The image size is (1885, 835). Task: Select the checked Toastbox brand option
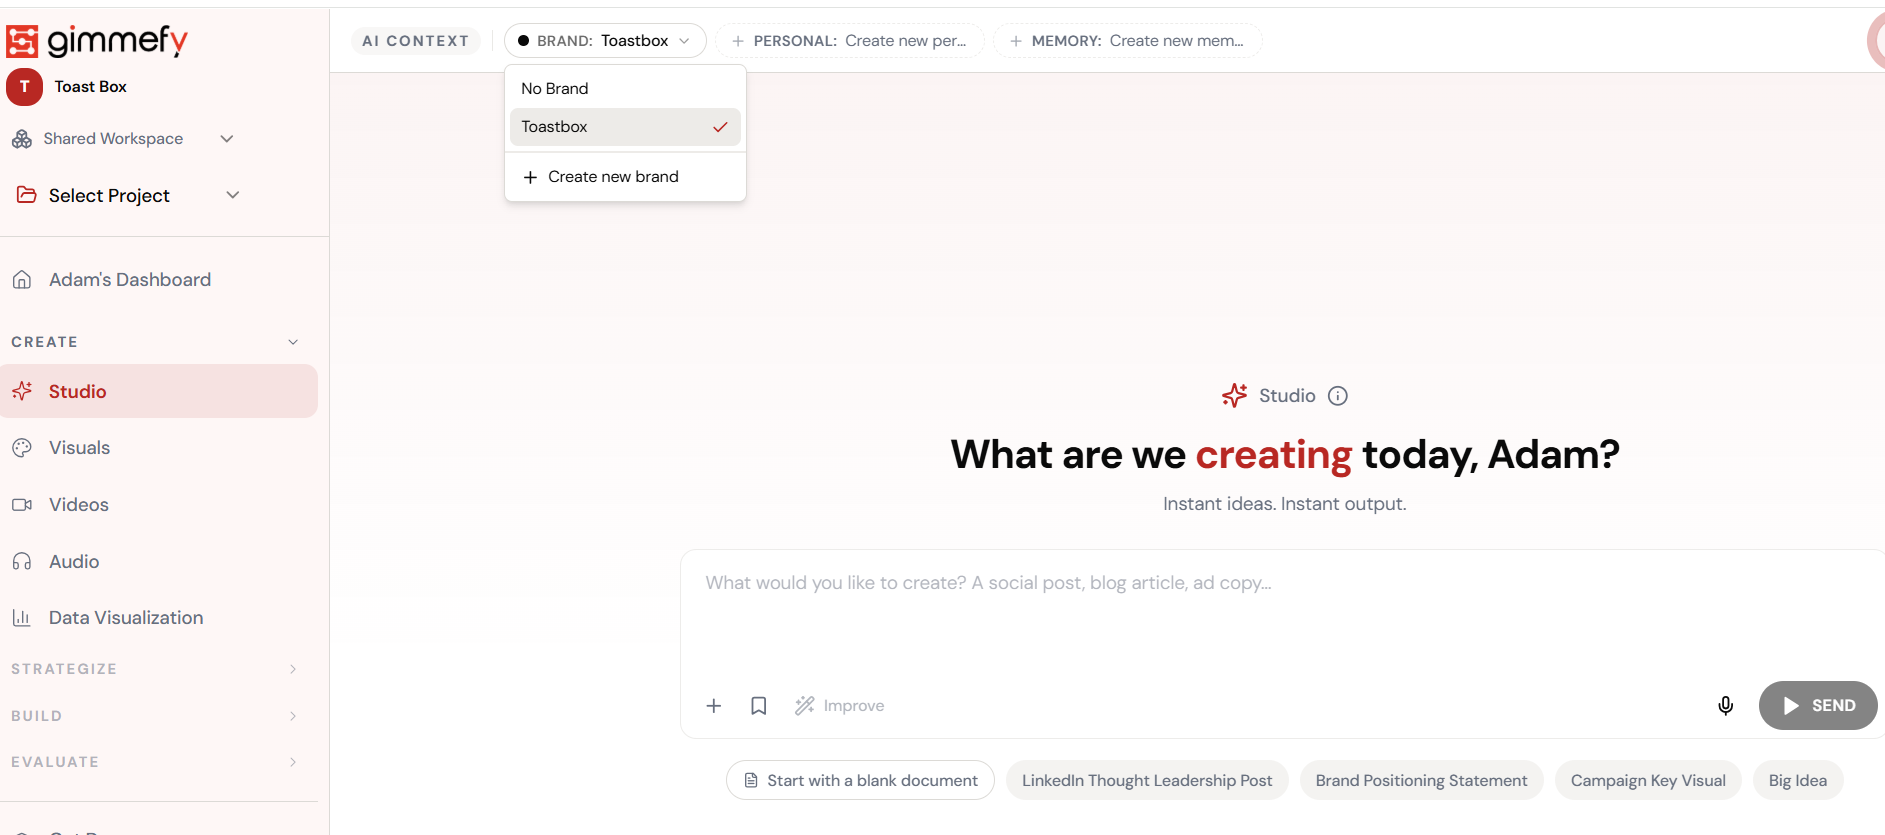(x=624, y=127)
